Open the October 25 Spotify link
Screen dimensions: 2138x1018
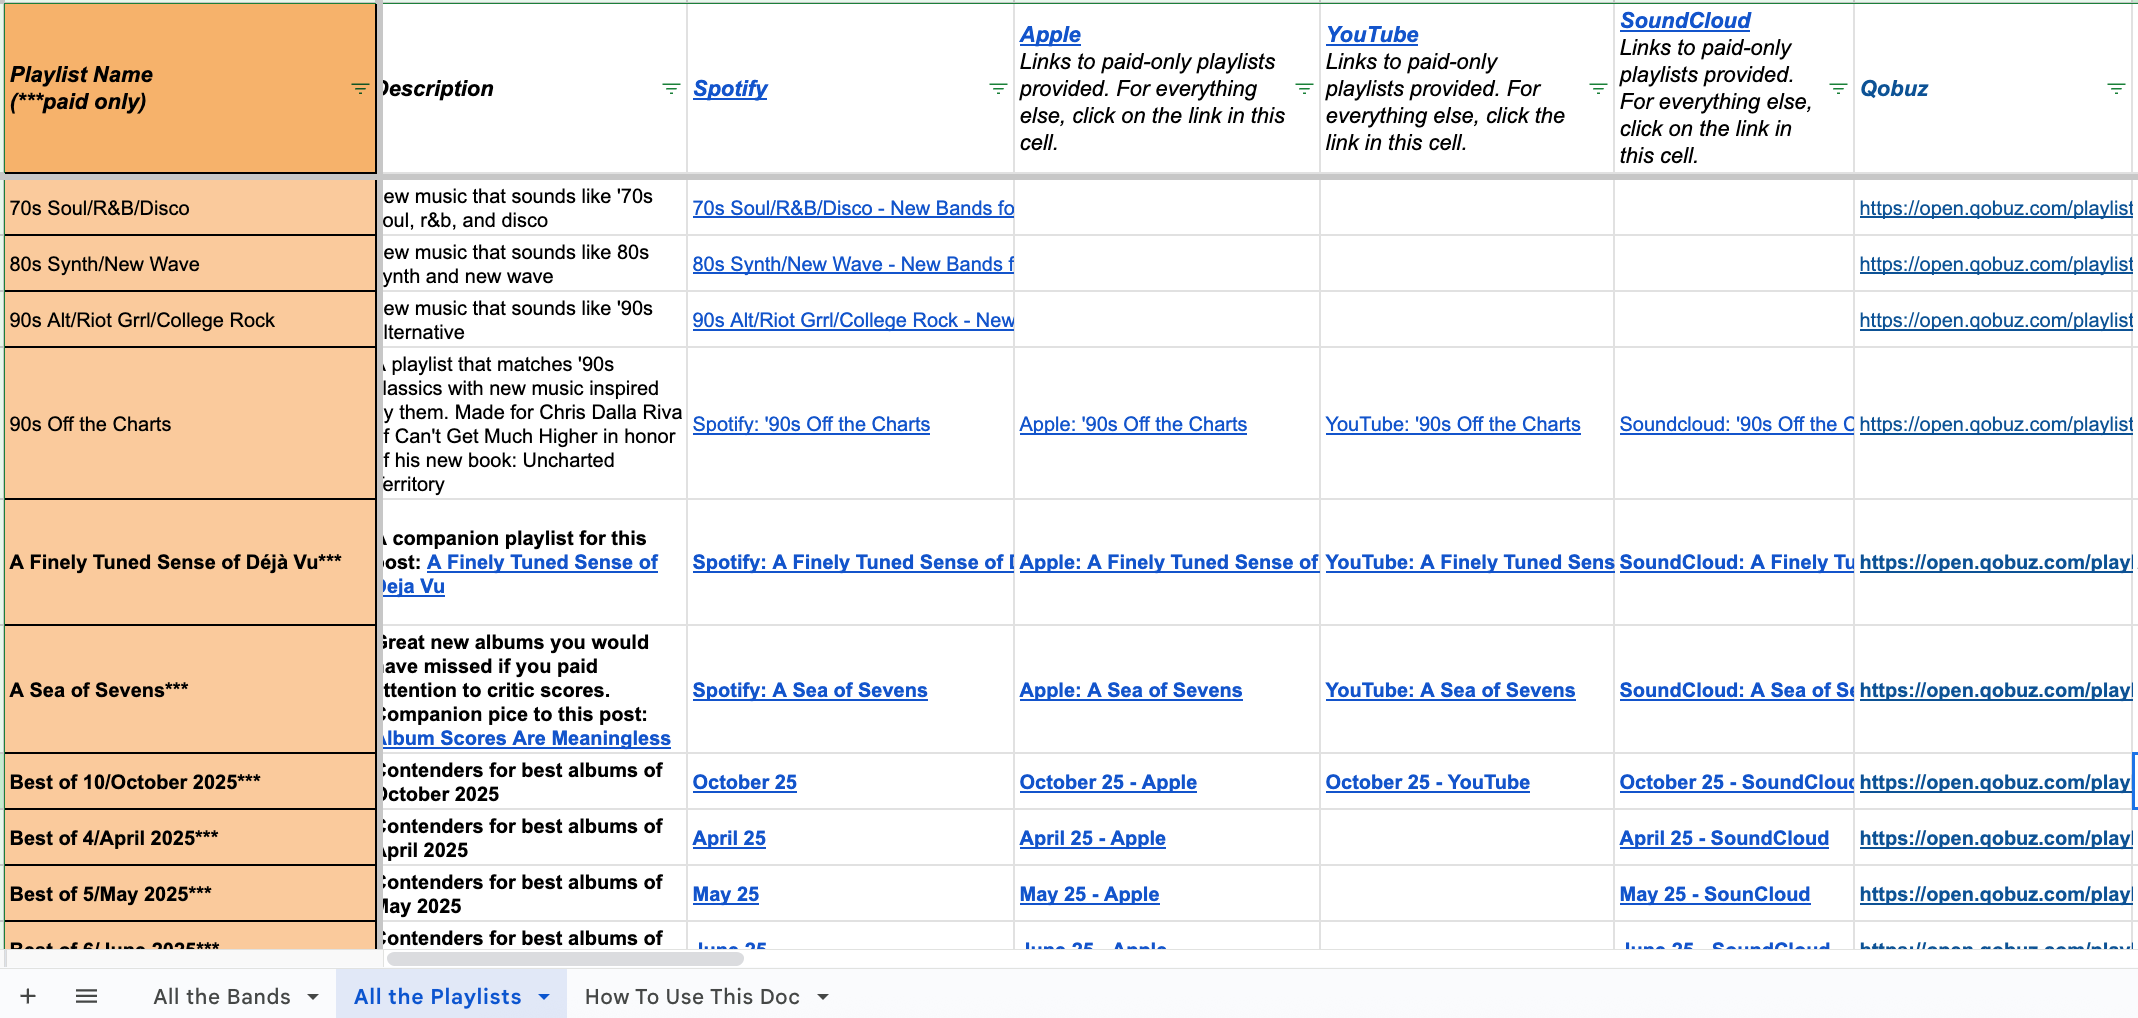click(x=745, y=782)
